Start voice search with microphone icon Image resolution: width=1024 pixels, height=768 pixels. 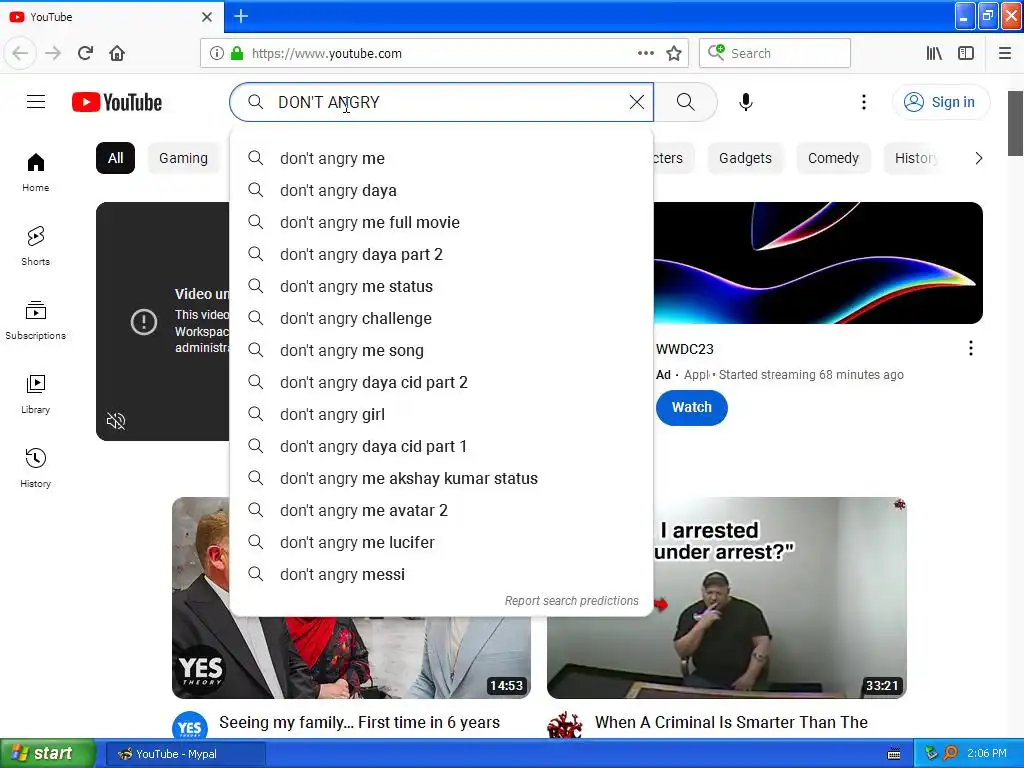coord(746,102)
